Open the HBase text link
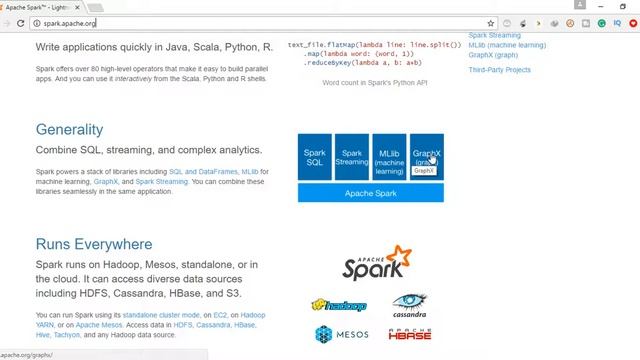 pyautogui.click(x=244, y=325)
